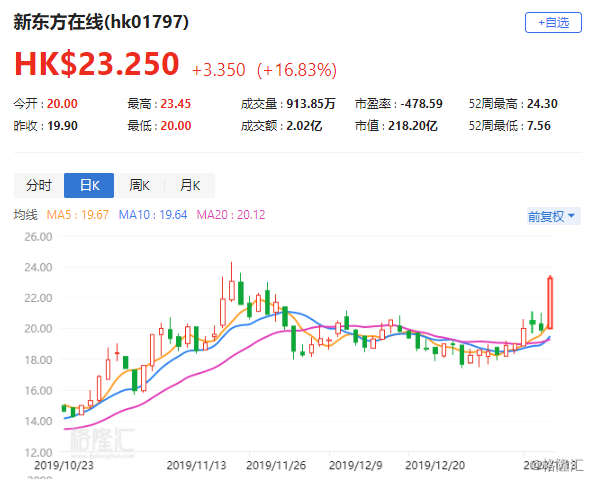Click the stock title 新东方在线(hk01797)
The image size is (591, 479).
pos(101,22)
